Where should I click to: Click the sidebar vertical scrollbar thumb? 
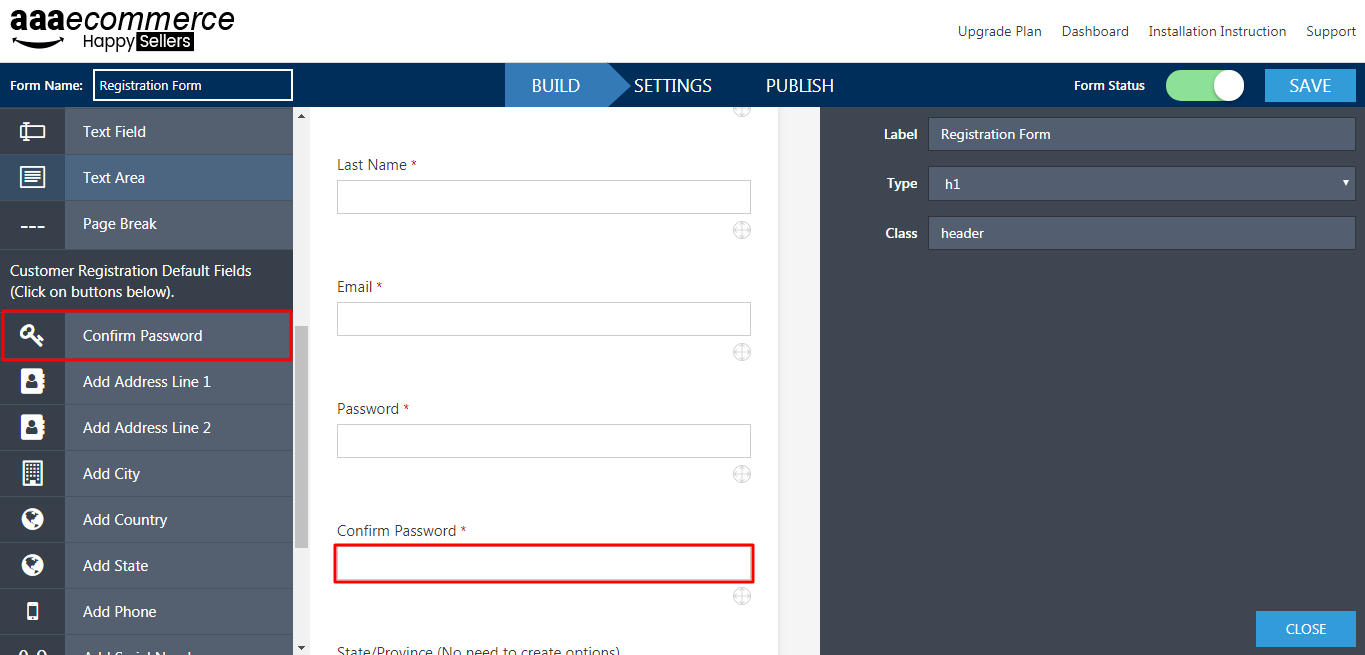click(x=302, y=436)
